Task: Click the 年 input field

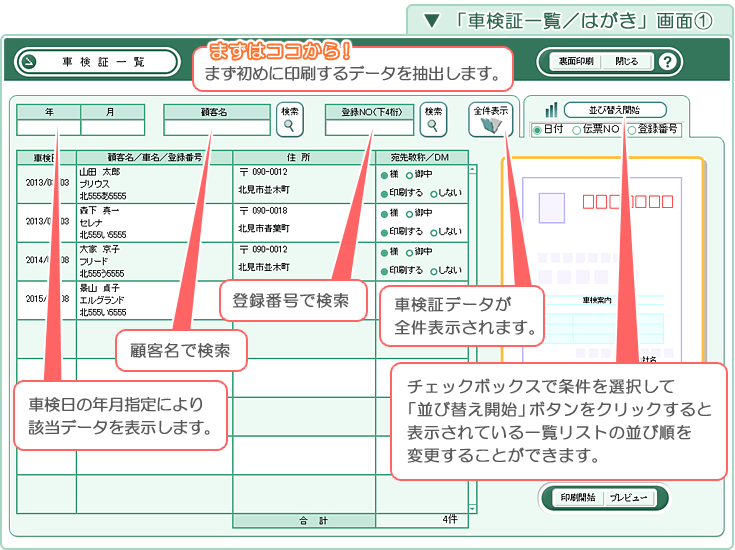Action: pyautogui.click(x=49, y=128)
